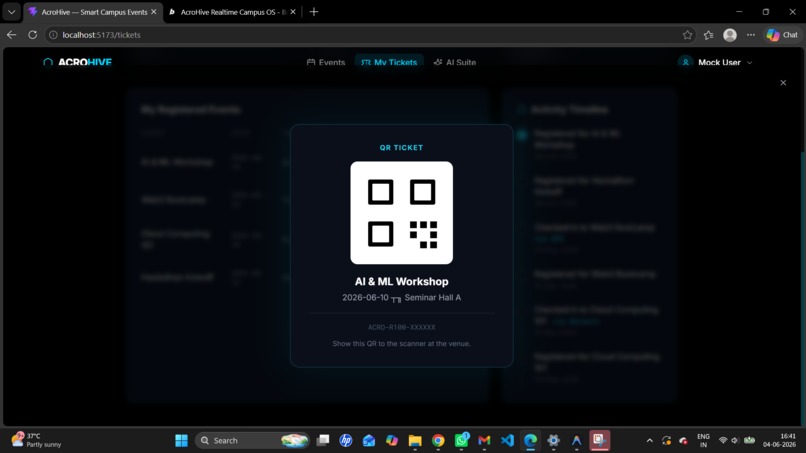806x453 pixels.
Task: Open the Copilot taskbar icon
Action: point(392,440)
